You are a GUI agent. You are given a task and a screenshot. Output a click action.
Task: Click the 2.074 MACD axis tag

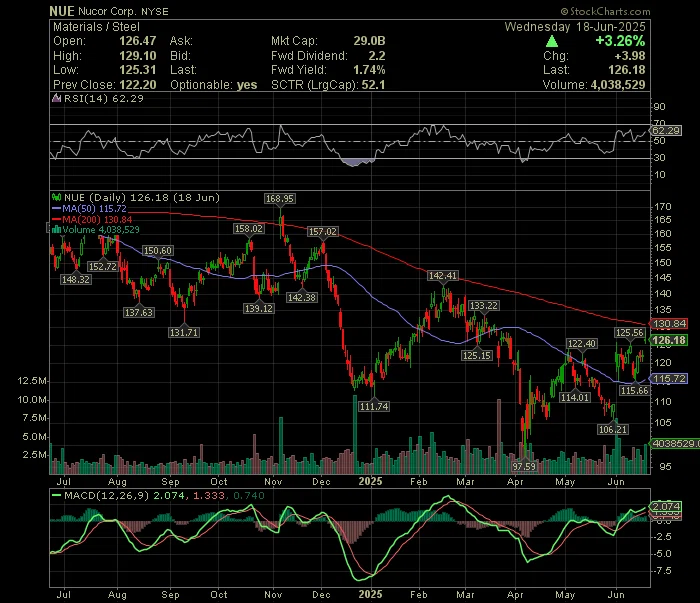666,506
